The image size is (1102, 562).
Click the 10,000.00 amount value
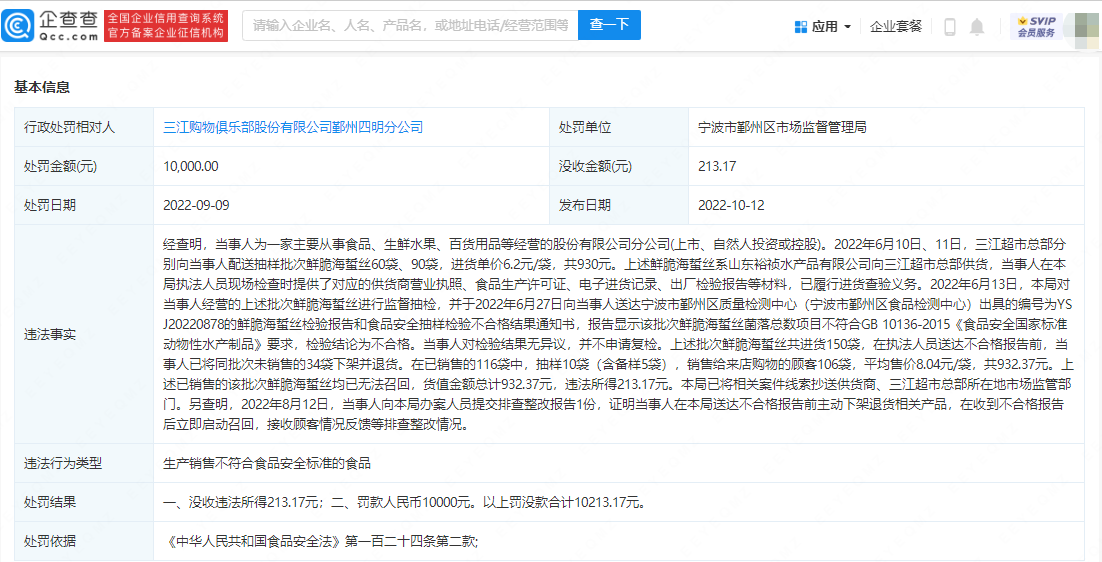click(x=191, y=166)
